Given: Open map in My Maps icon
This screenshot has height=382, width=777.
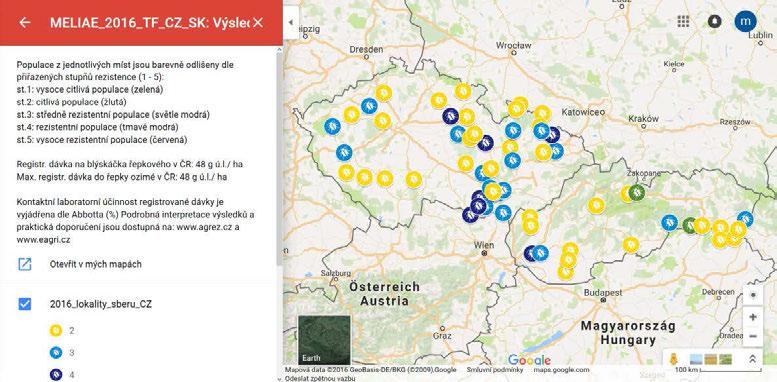Looking at the screenshot, I should [24, 264].
